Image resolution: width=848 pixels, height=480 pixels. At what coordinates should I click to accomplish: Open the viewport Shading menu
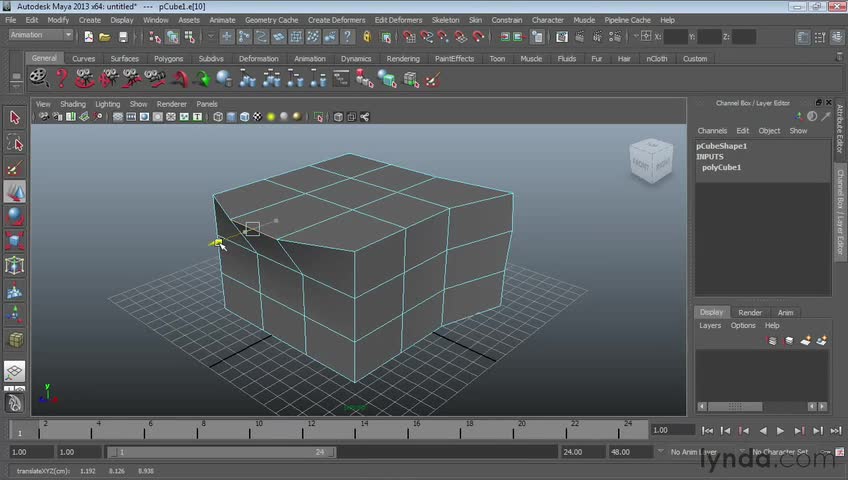(73, 104)
